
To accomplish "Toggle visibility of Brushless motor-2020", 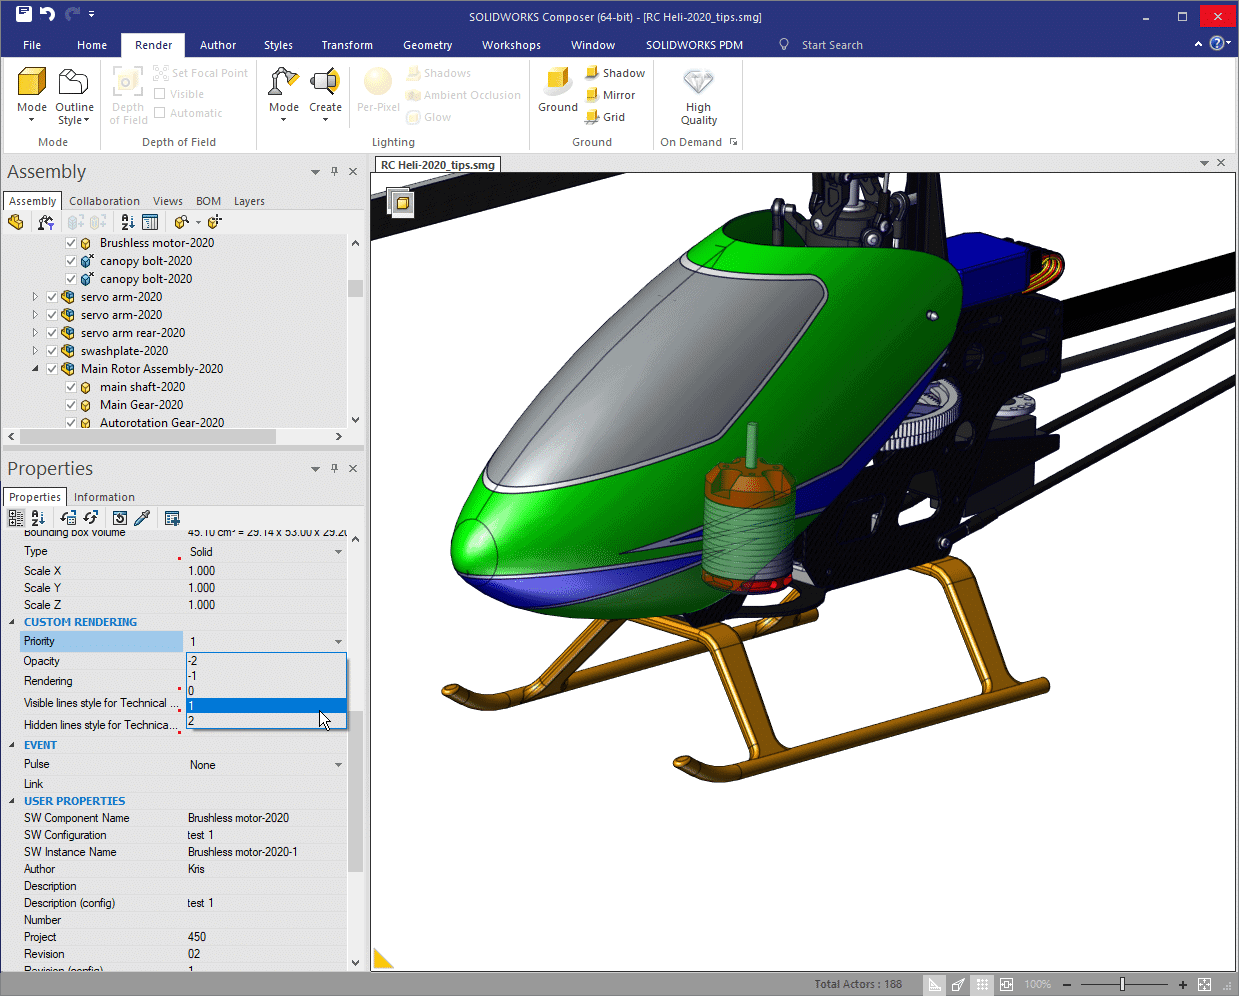I will click(71, 243).
